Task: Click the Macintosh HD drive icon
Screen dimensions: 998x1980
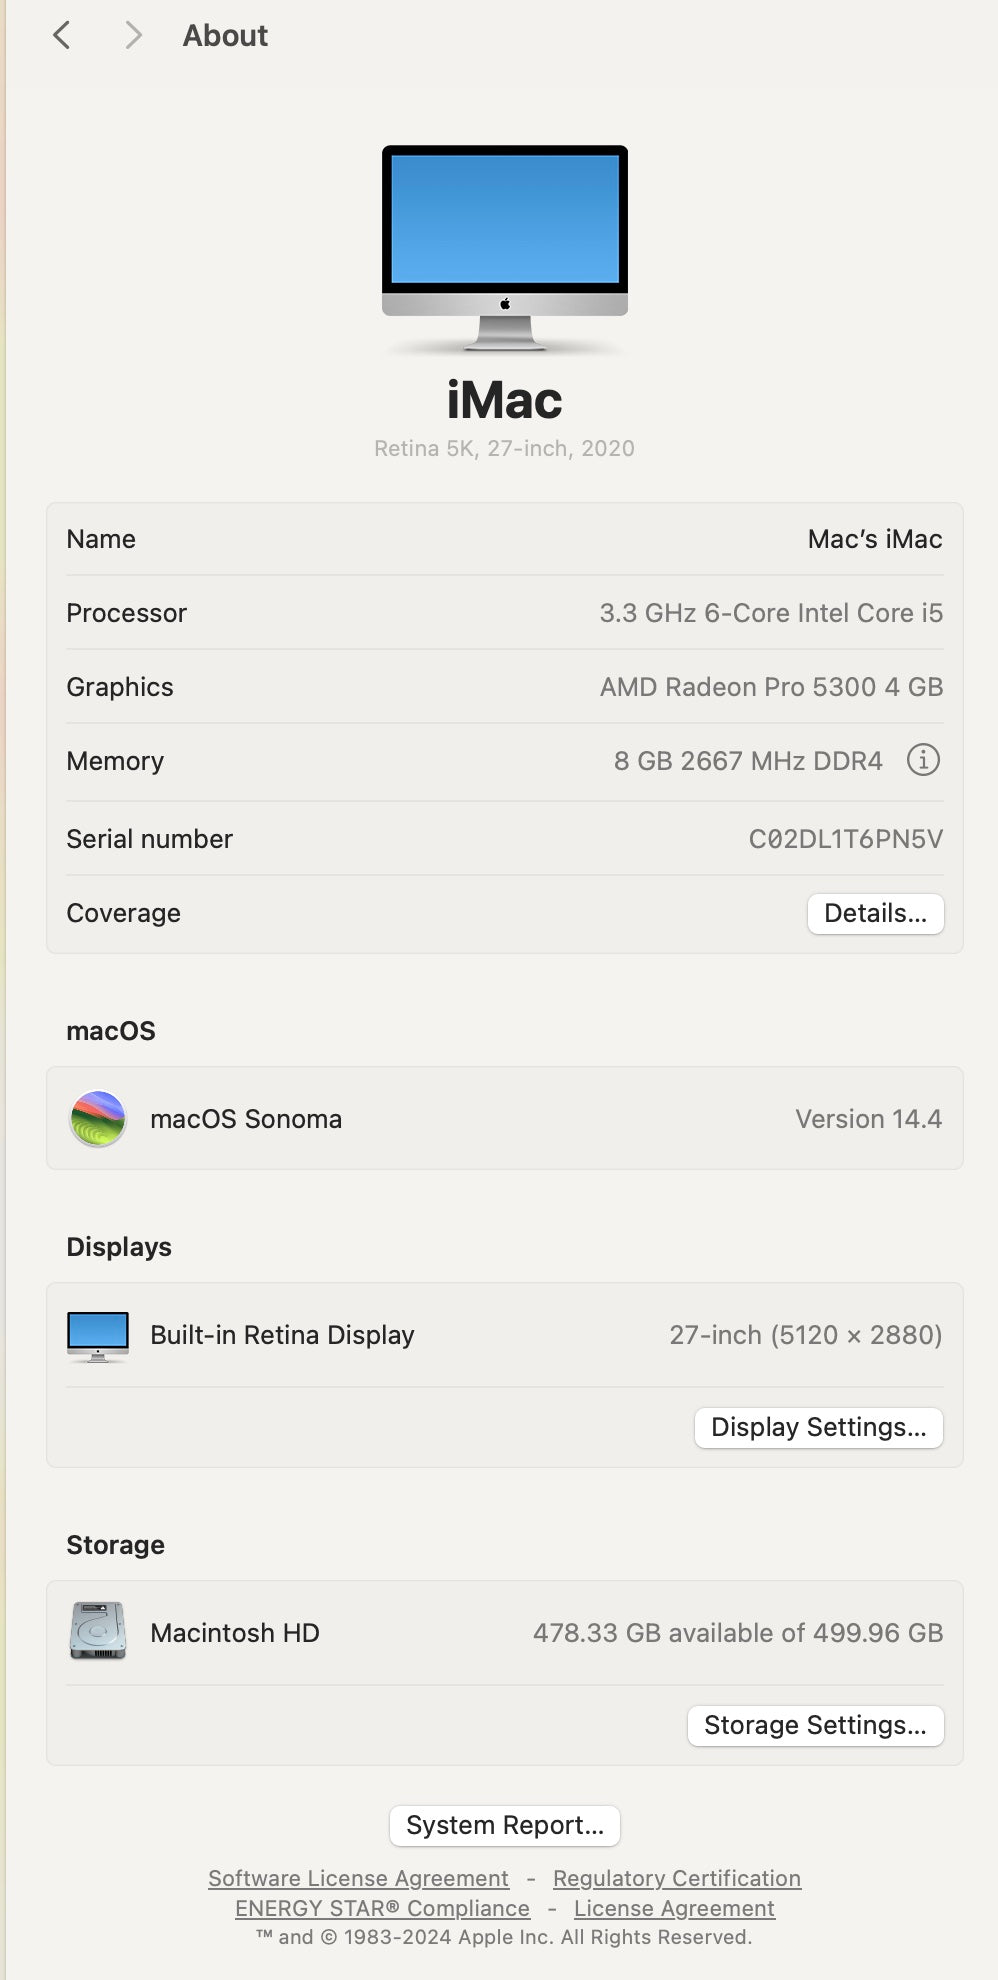Action: coord(98,1632)
